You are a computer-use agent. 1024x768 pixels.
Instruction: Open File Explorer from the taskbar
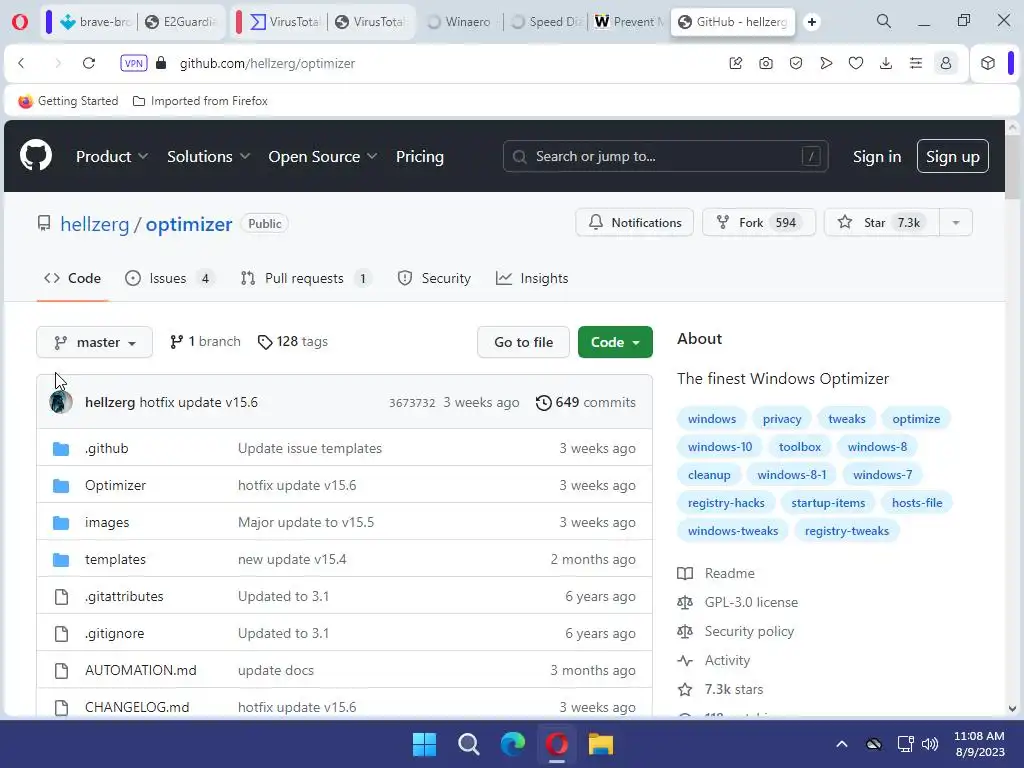600,744
